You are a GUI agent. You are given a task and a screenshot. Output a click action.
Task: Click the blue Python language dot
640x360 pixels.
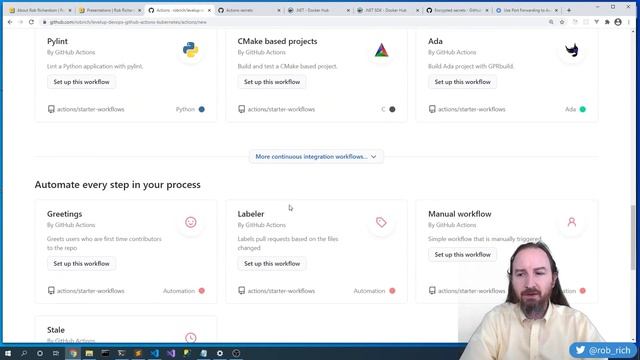[202, 109]
